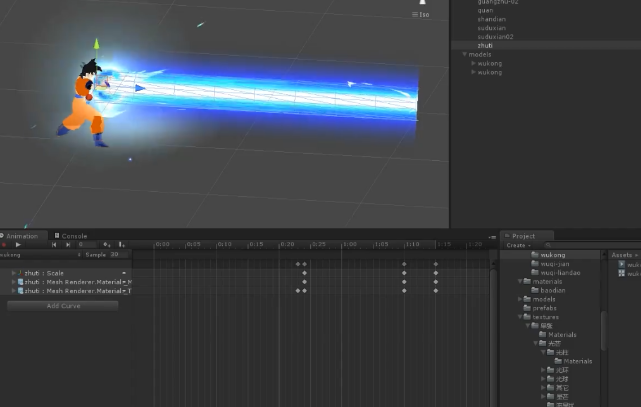Expand zhuti Mesh Renderer.Material _T property

(13, 291)
